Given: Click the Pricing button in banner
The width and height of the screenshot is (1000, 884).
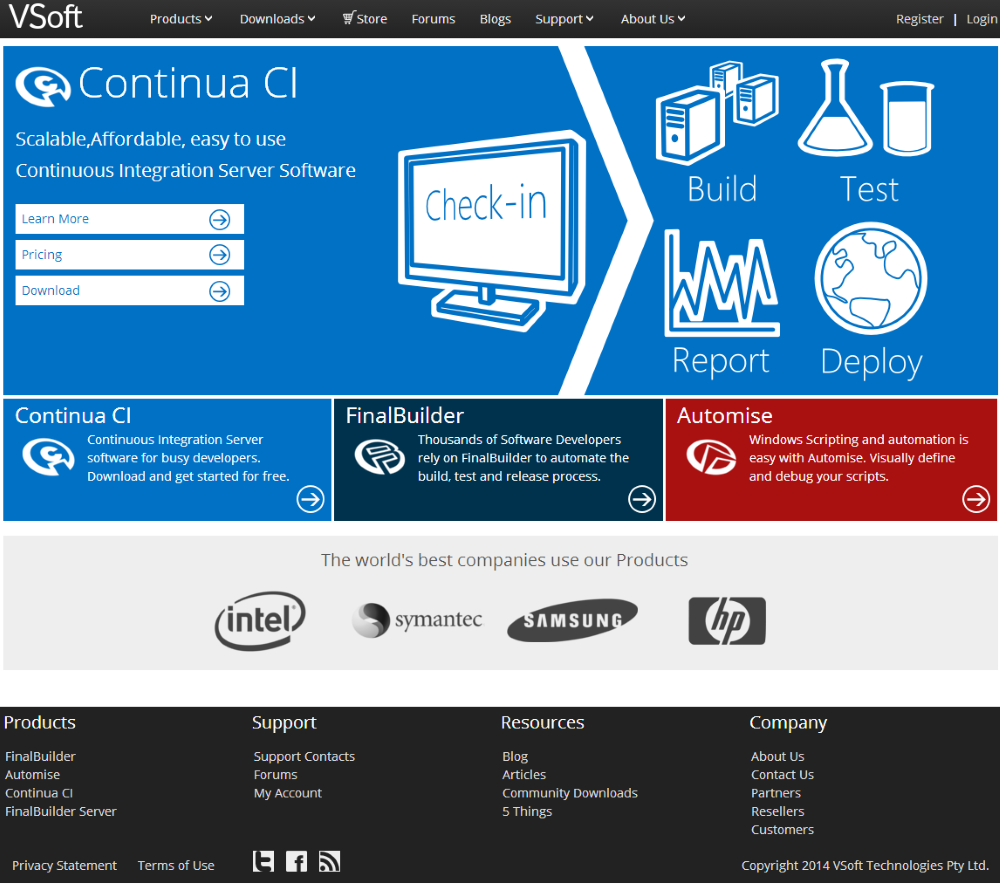Looking at the screenshot, I should [129, 255].
